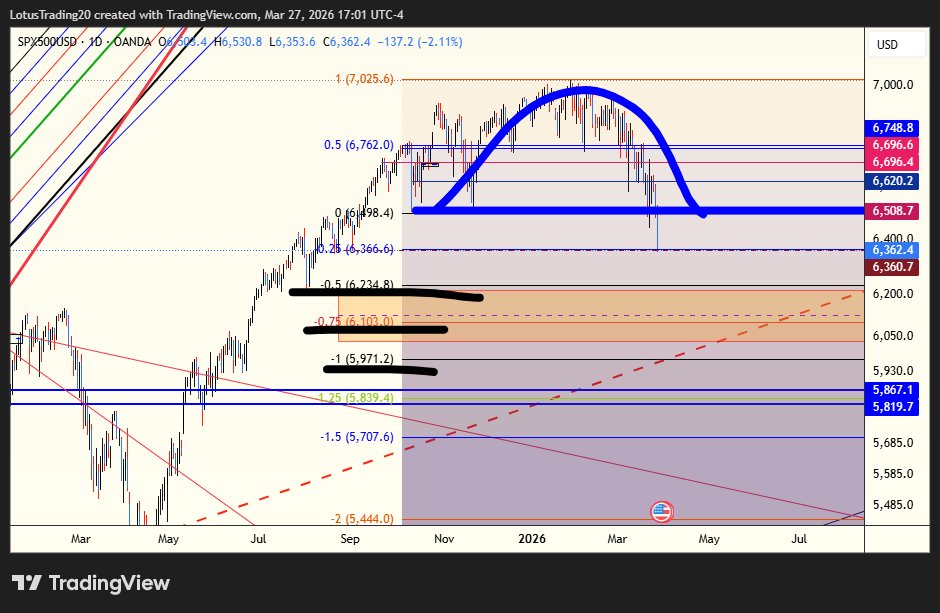The width and height of the screenshot is (940, 613).
Task: Click the SPX500USD symbol name
Action: (x=47, y=42)
